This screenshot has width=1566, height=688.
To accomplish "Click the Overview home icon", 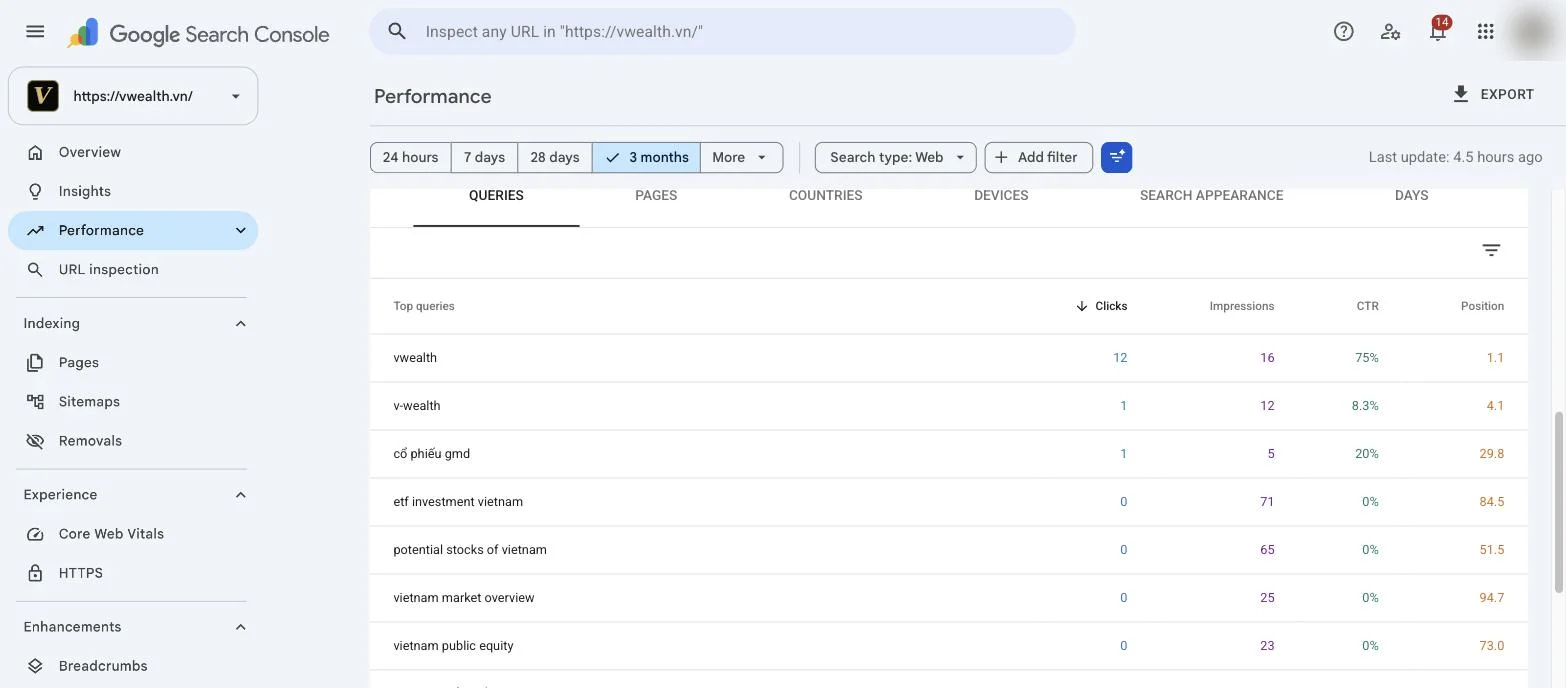I will pyautogui.click(x=35, y=152).
